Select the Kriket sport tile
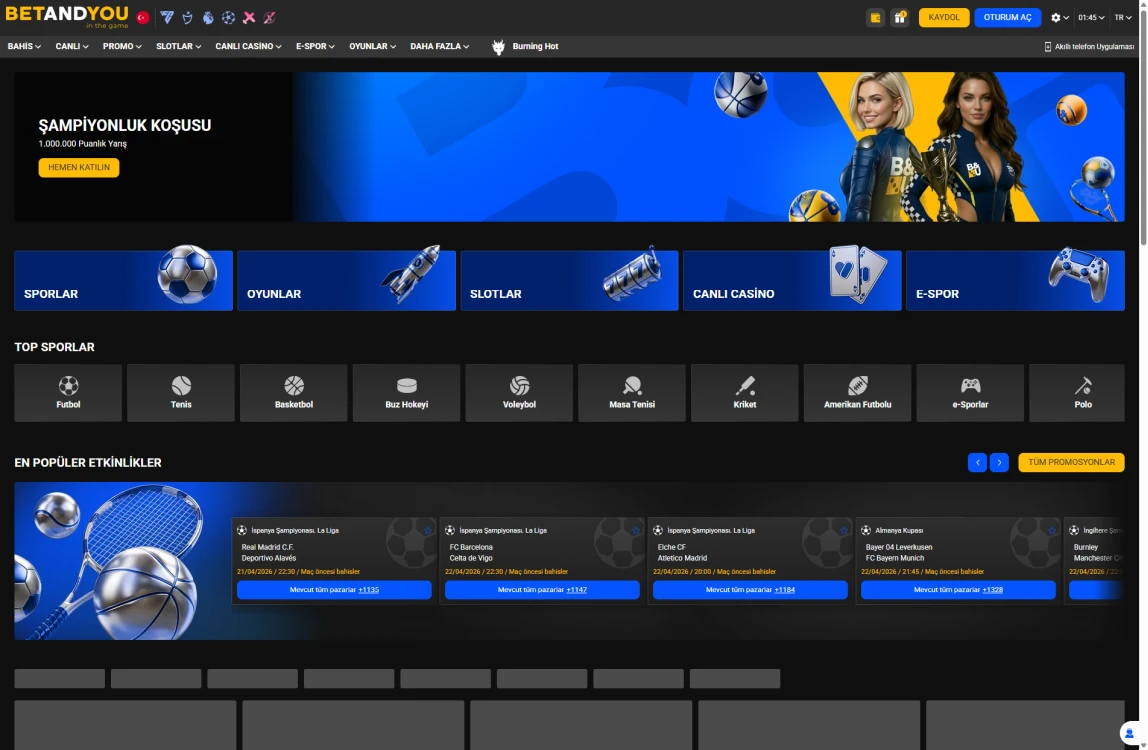Image resolution: width=1148 pixels, height=750 pixels. [x=745, y=393]
